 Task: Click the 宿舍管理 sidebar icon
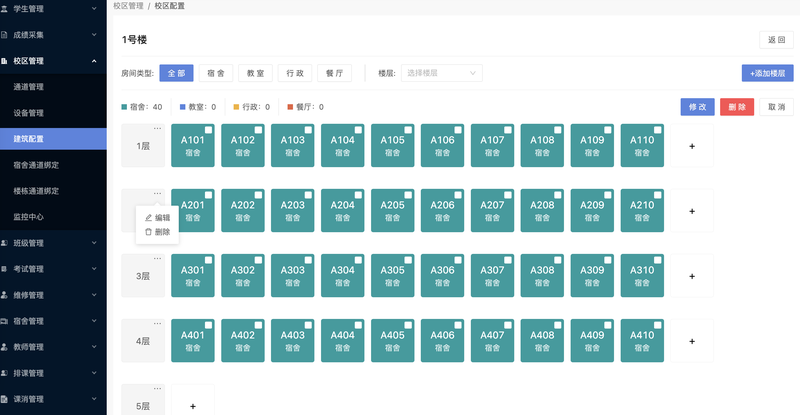[x=4, y=321]
